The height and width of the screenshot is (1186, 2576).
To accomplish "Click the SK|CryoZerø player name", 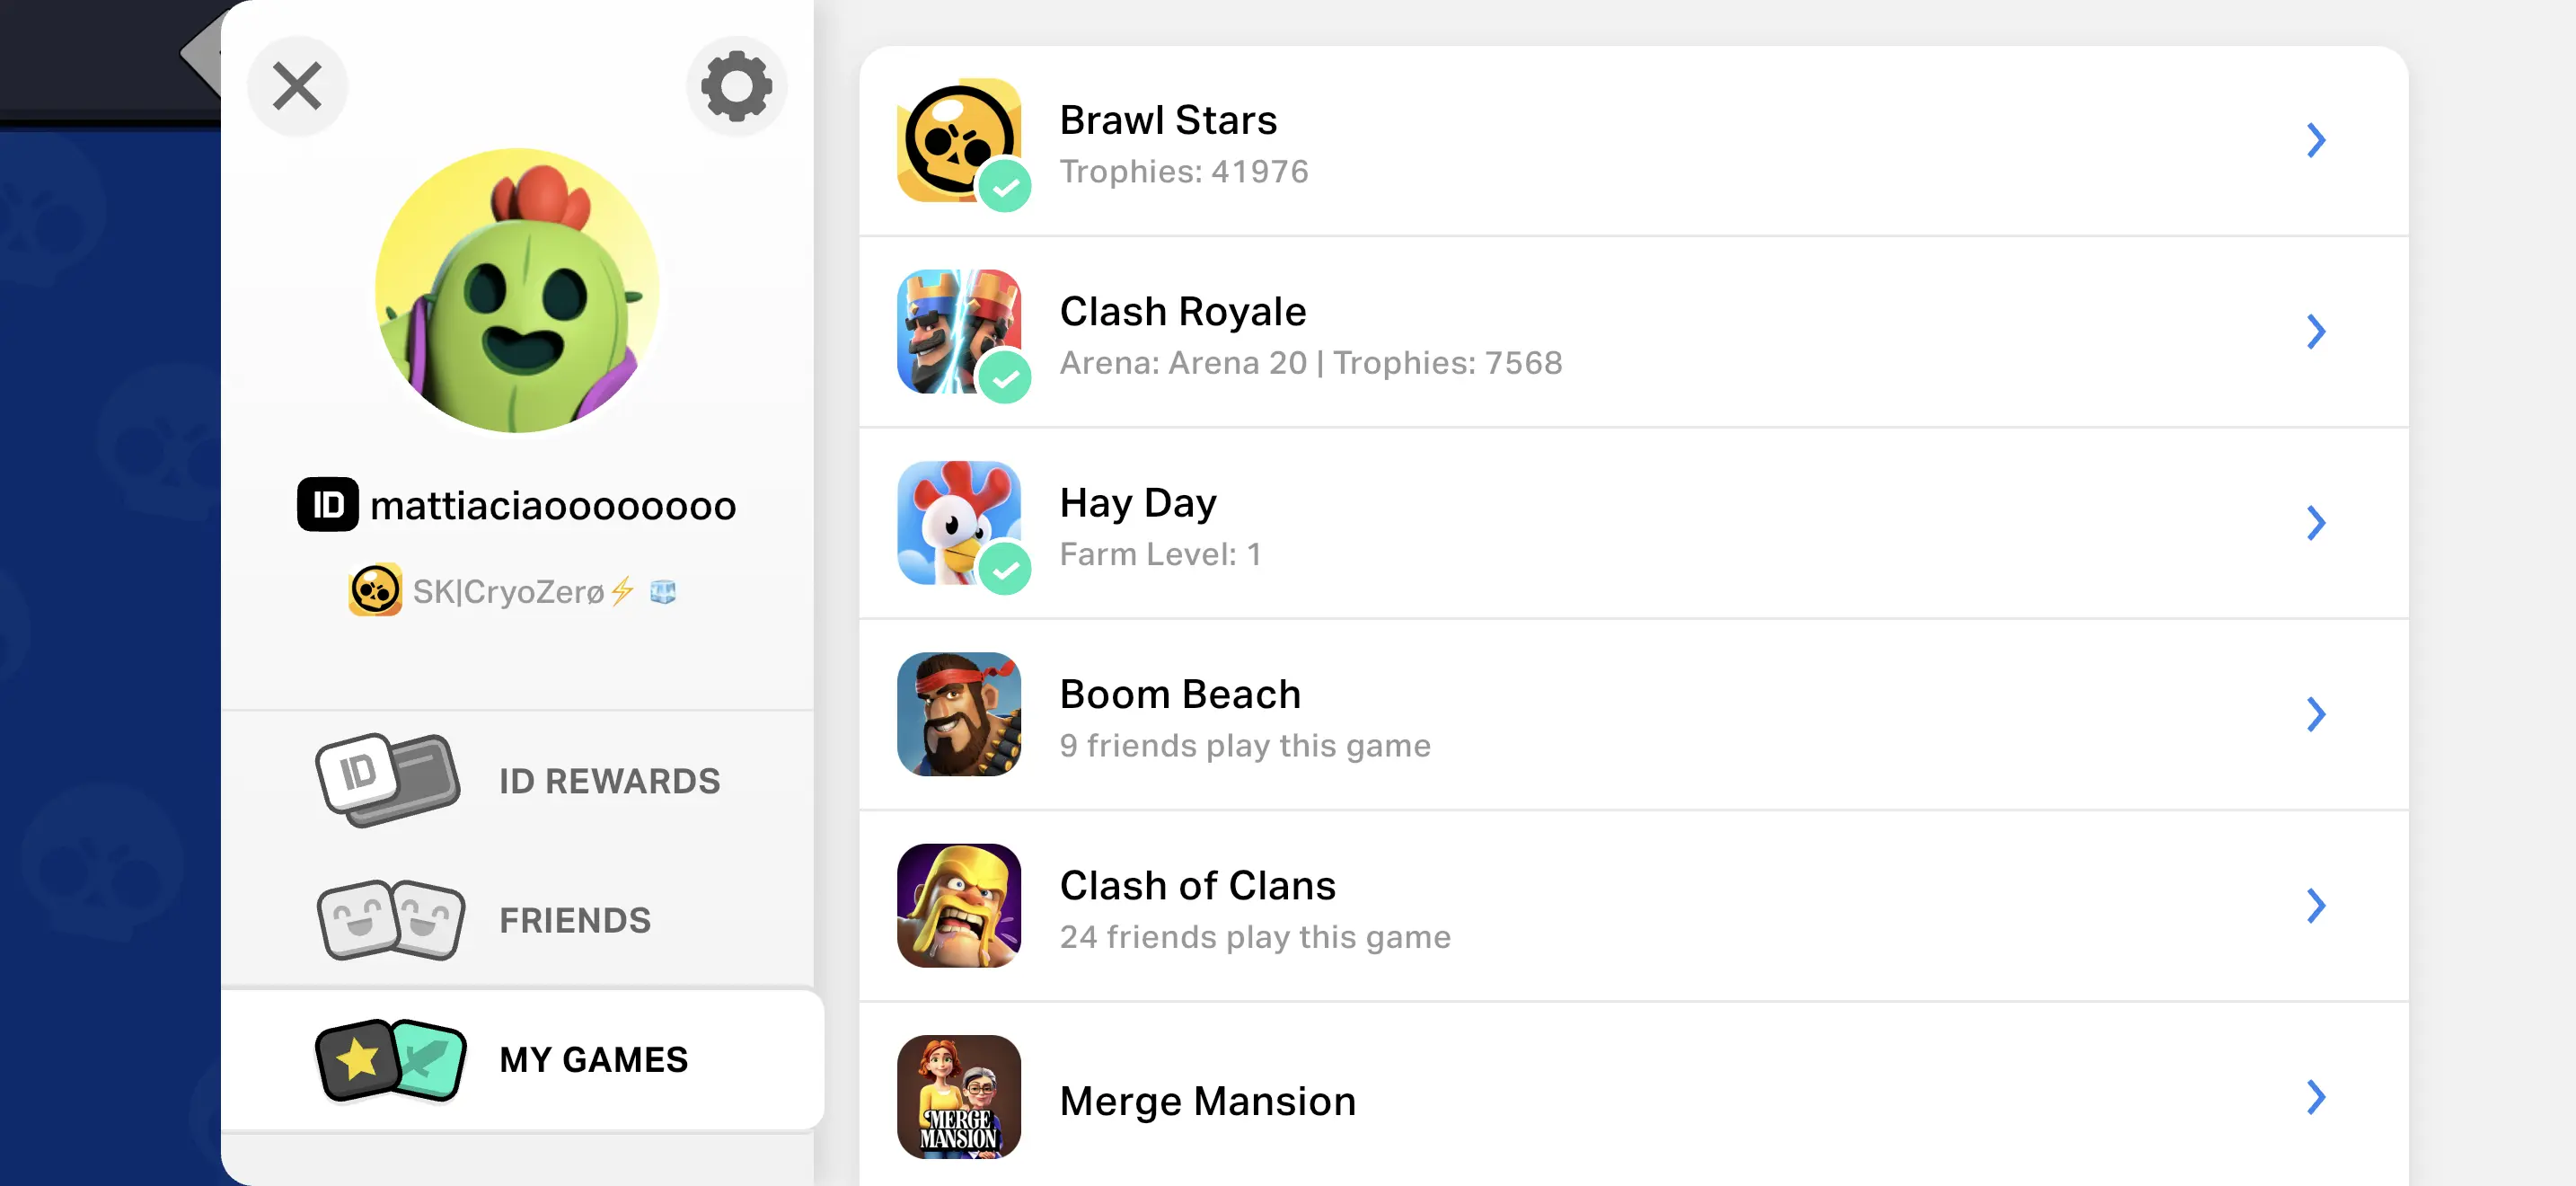I will [x=508, y=592].
